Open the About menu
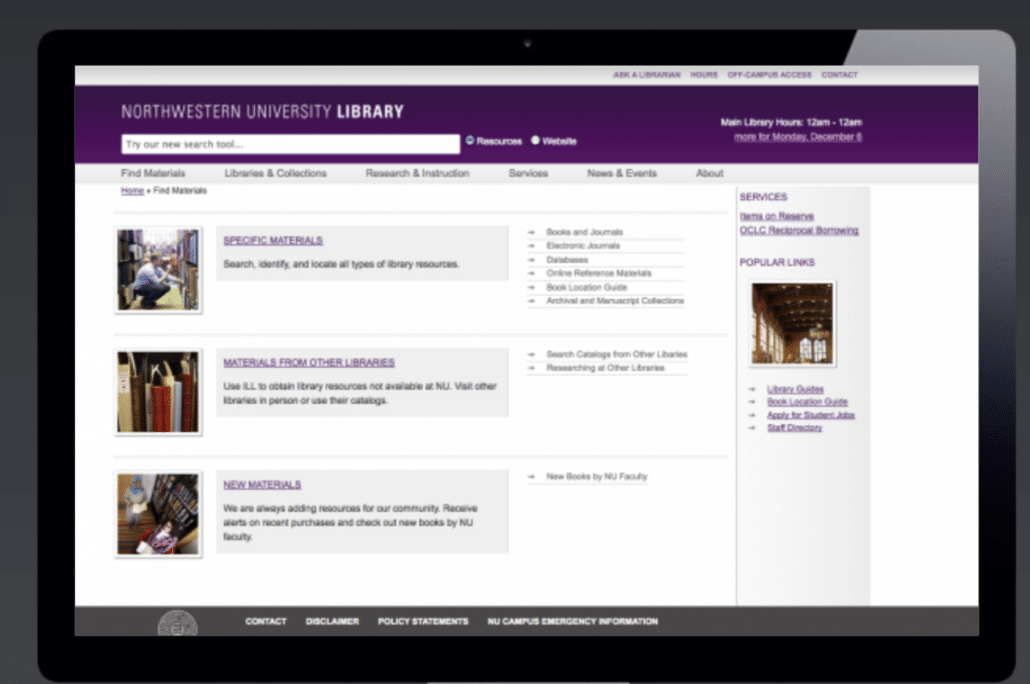Image resolution: width=1030 pixels, height=684 pixels. tap(709, 173)
